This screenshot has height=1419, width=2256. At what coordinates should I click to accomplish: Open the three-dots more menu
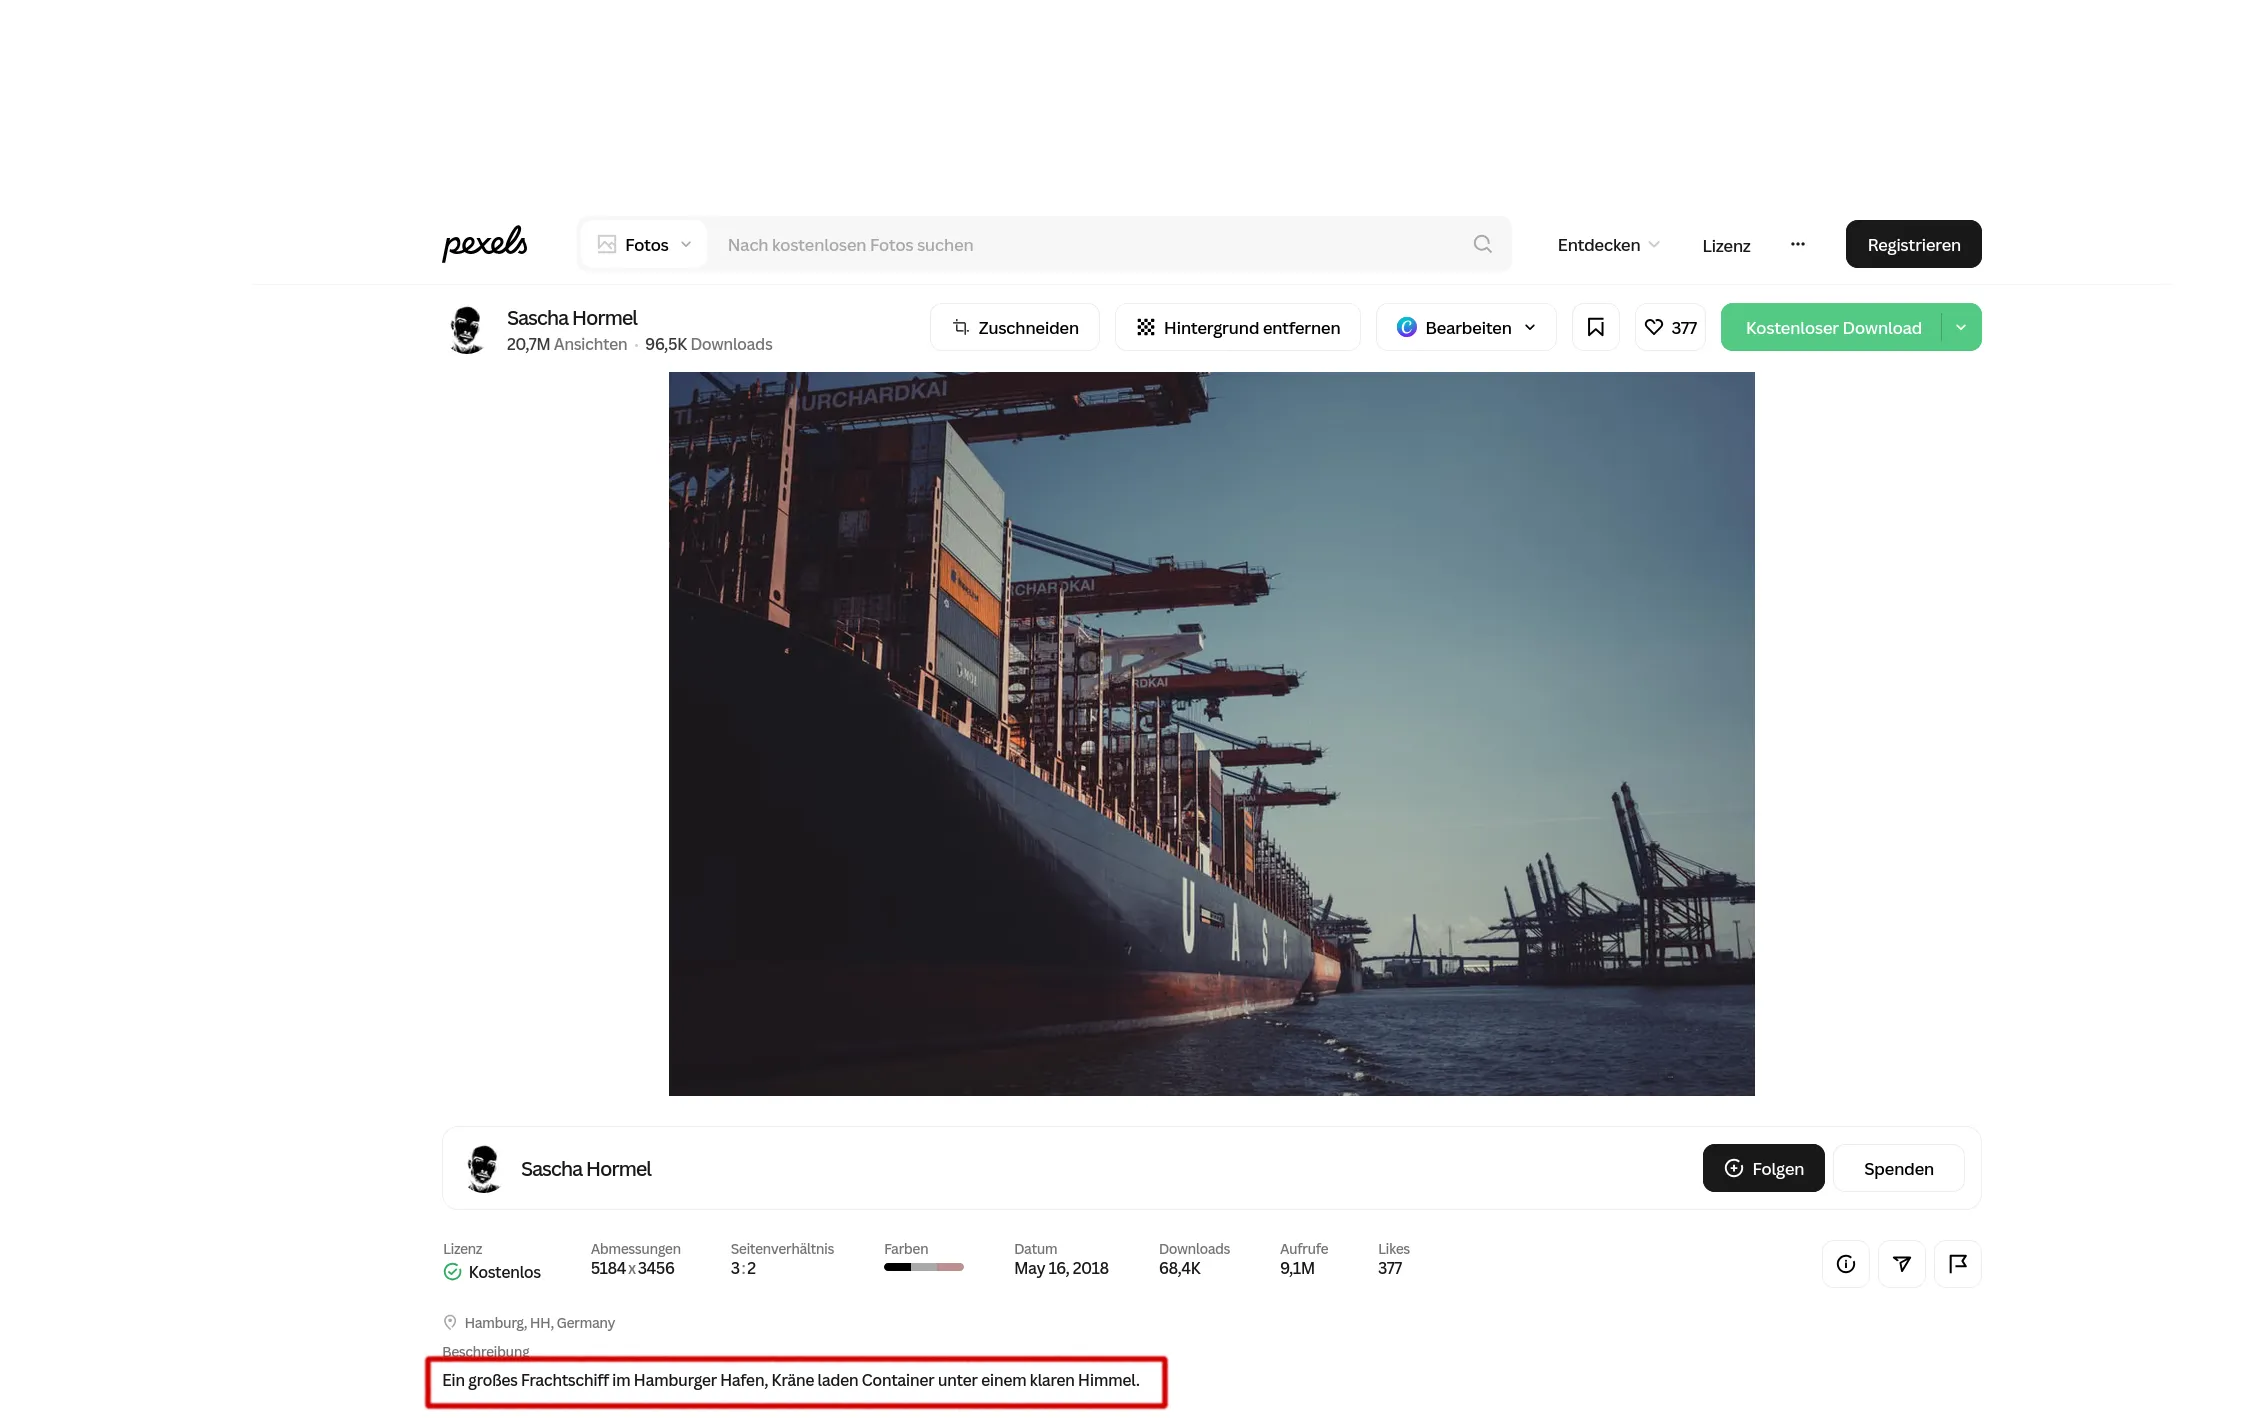[1797, 244]
